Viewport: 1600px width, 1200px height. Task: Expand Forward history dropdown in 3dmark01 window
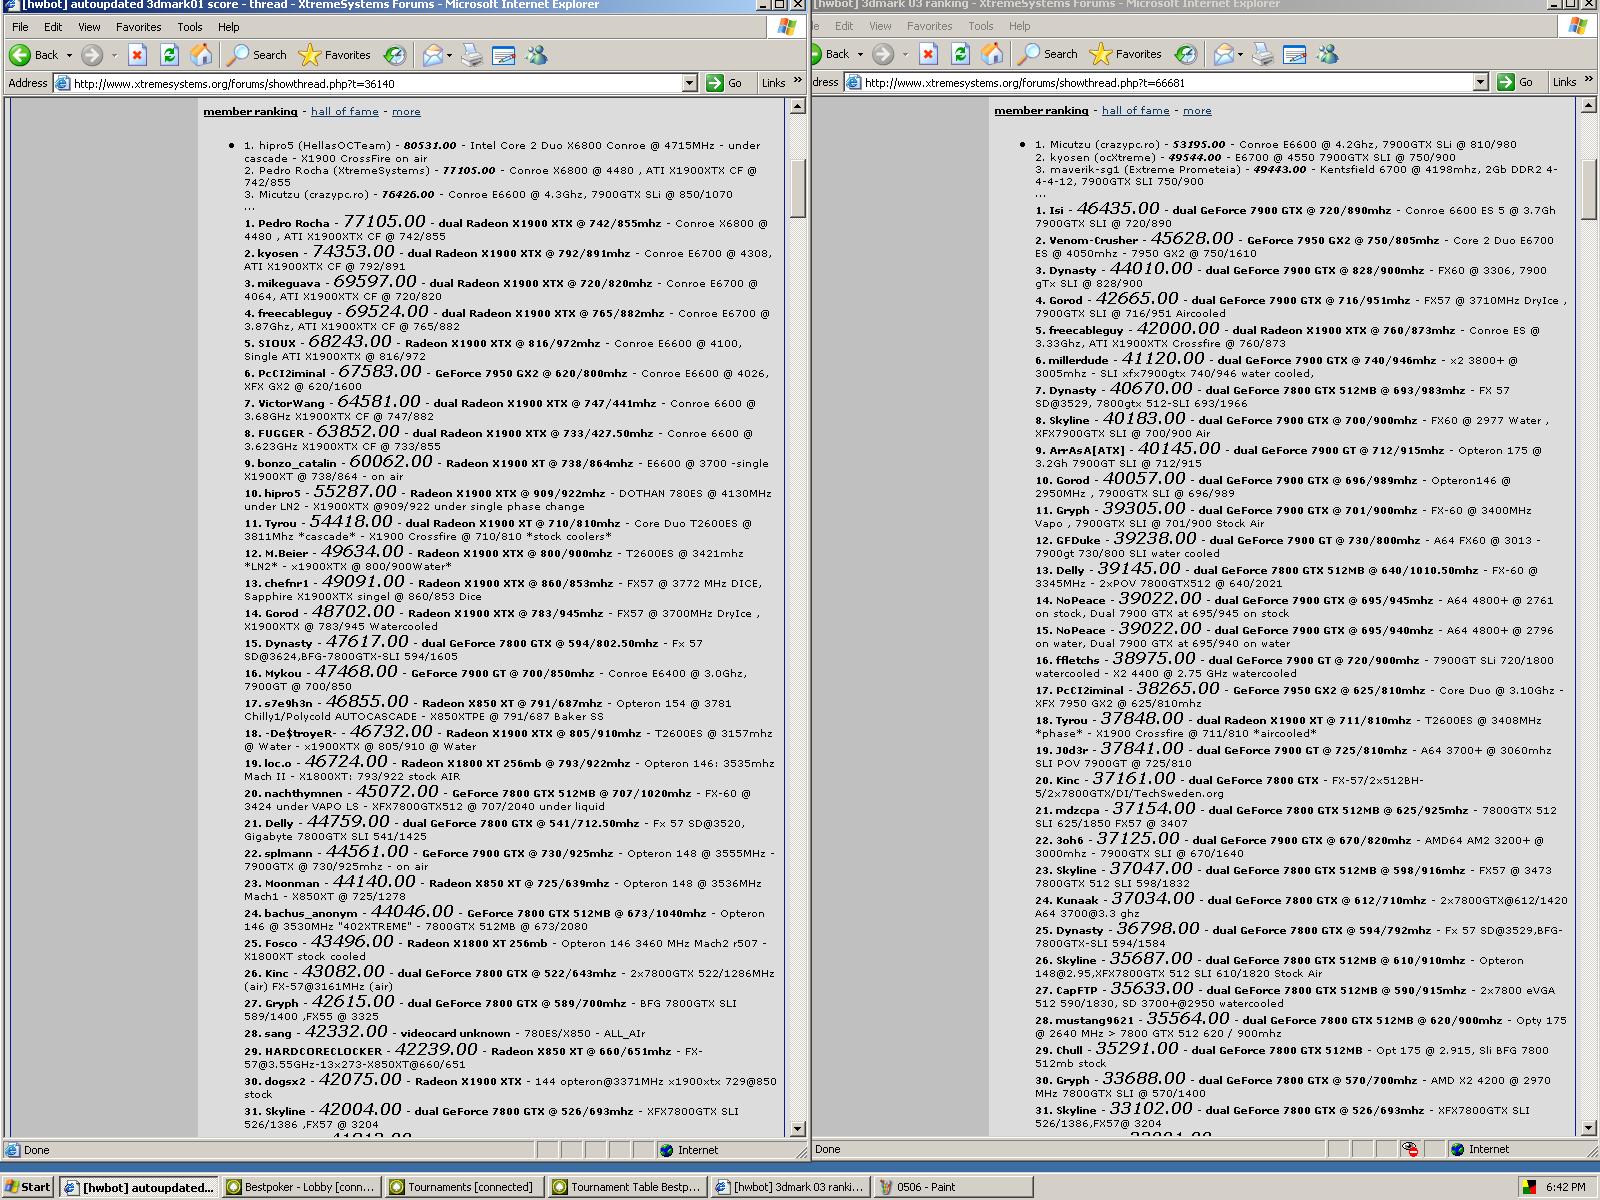[114, 55]
